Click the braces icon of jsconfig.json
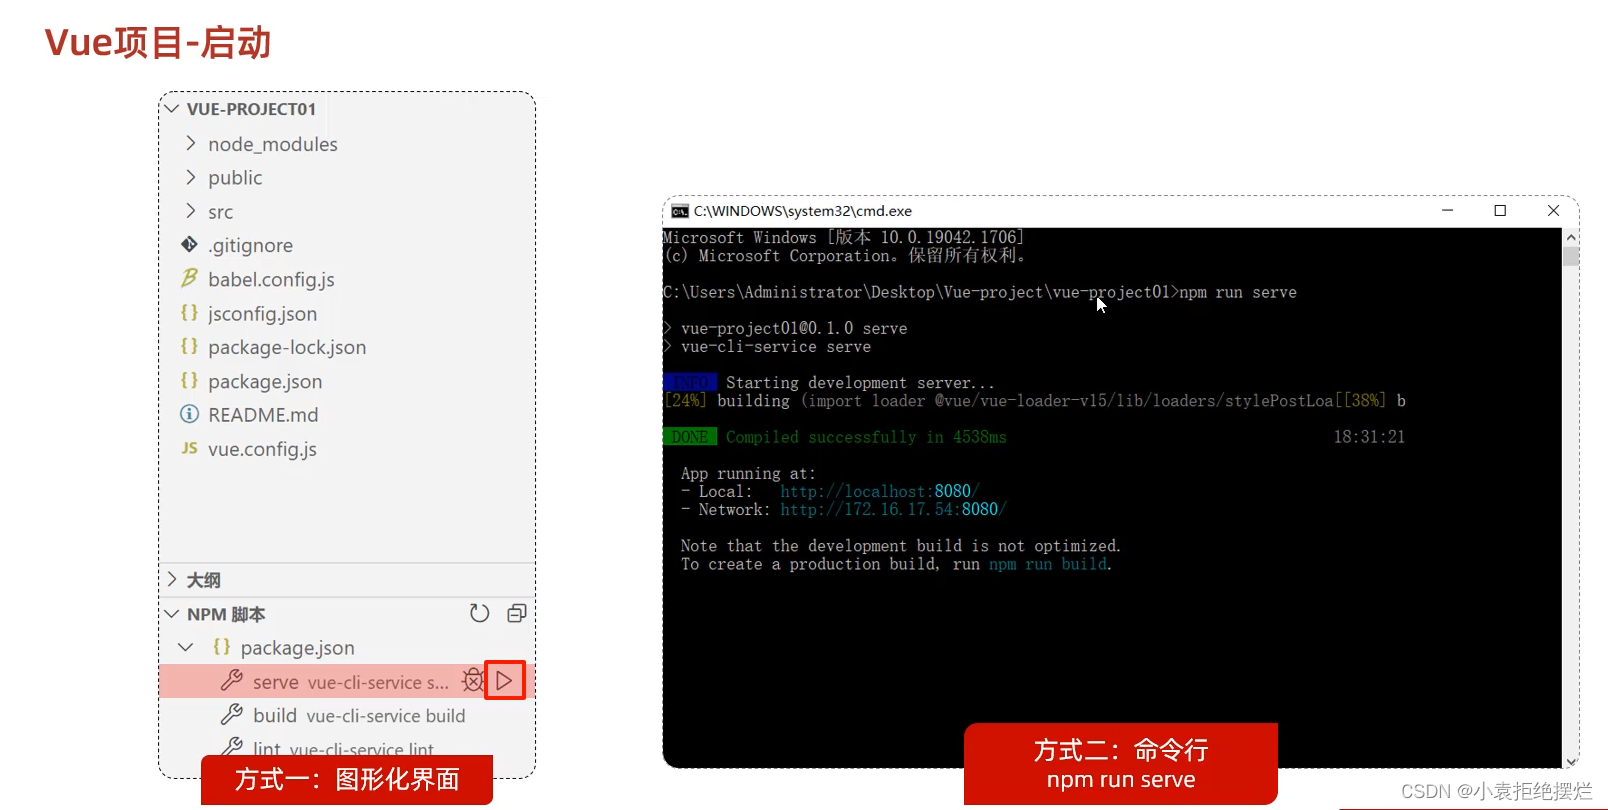Image resolution: width=1608 pixels, height=810 pixels. pyautogui.click(x=189, y=312)
